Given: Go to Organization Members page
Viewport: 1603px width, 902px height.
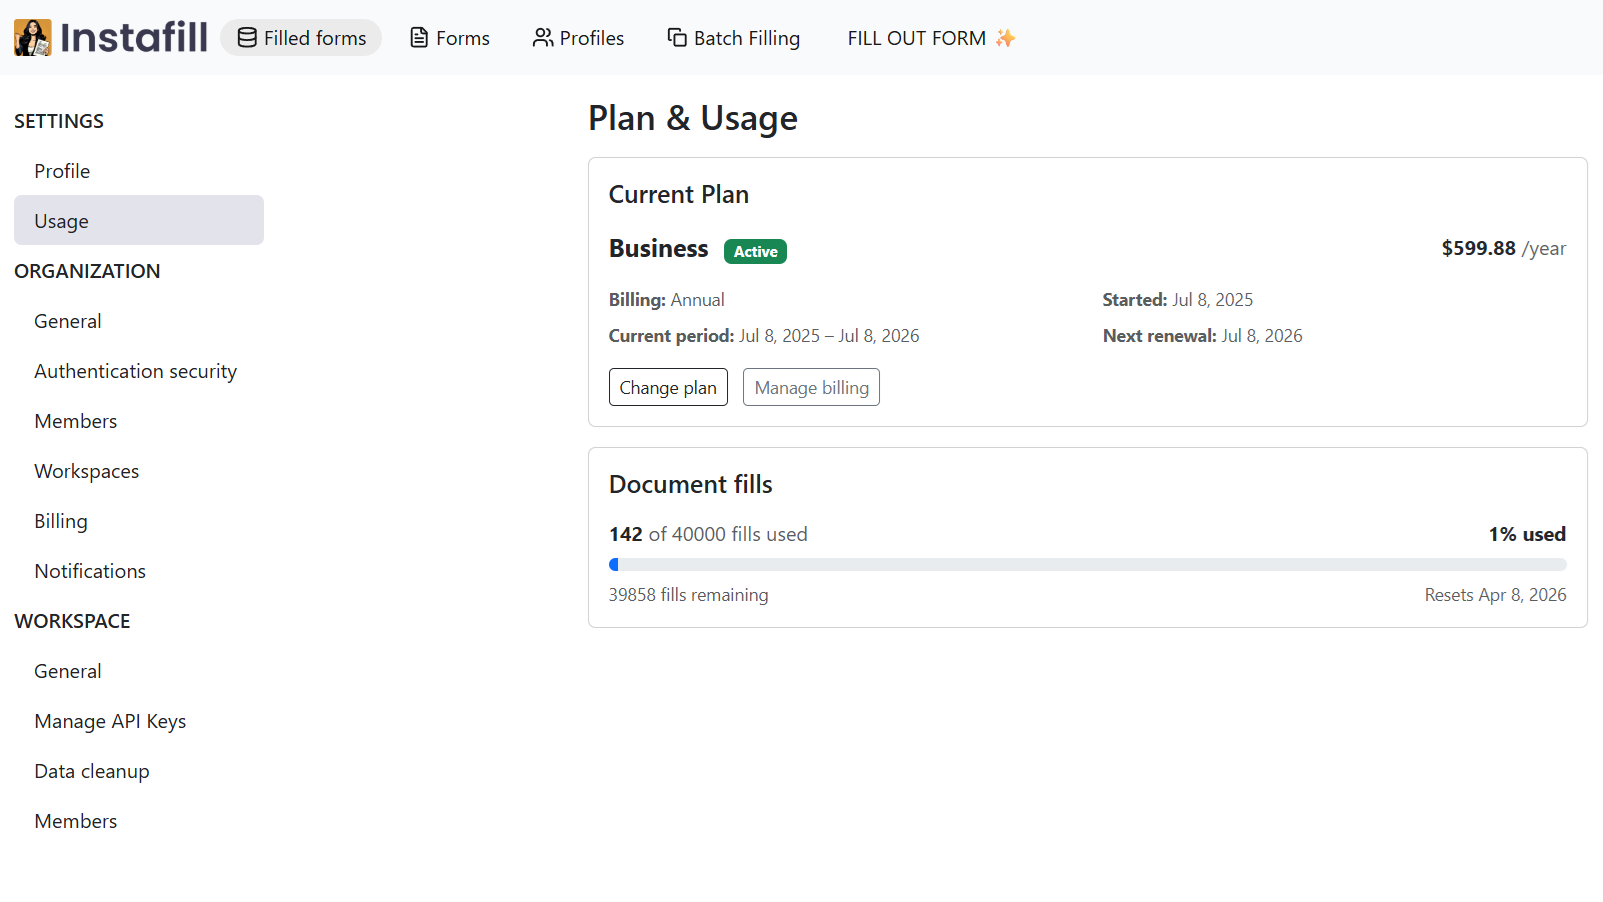Looking at the screenshot, I should coord(75,421).
